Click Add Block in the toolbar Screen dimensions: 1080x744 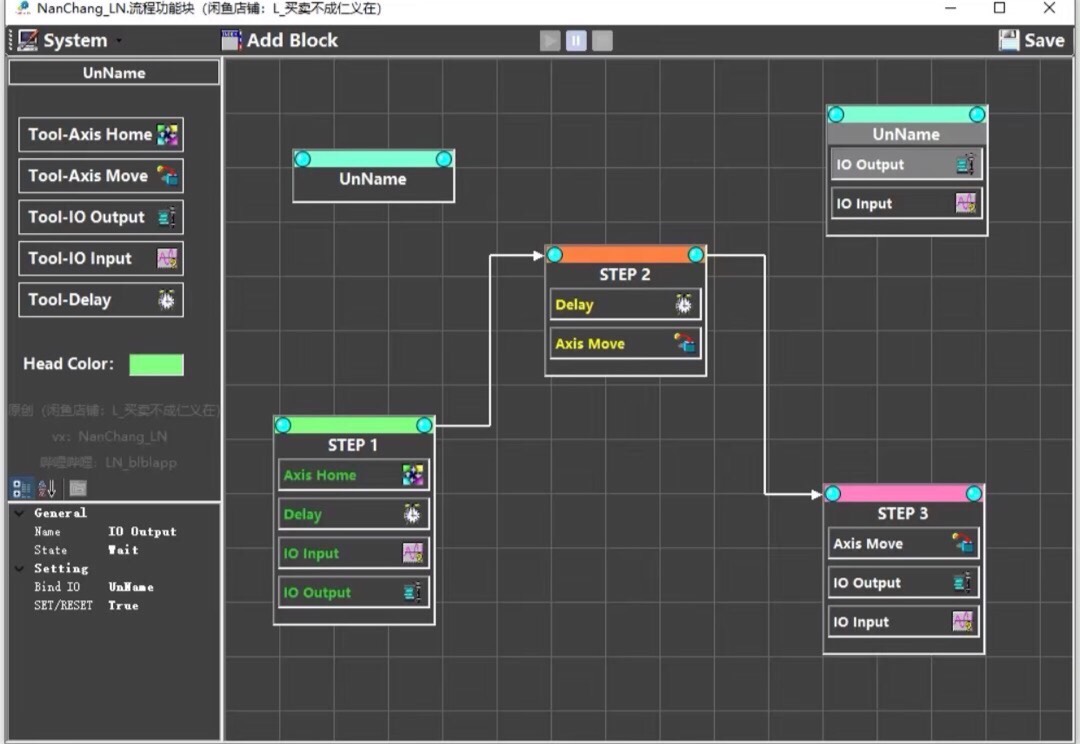click(x=280, y=41)
